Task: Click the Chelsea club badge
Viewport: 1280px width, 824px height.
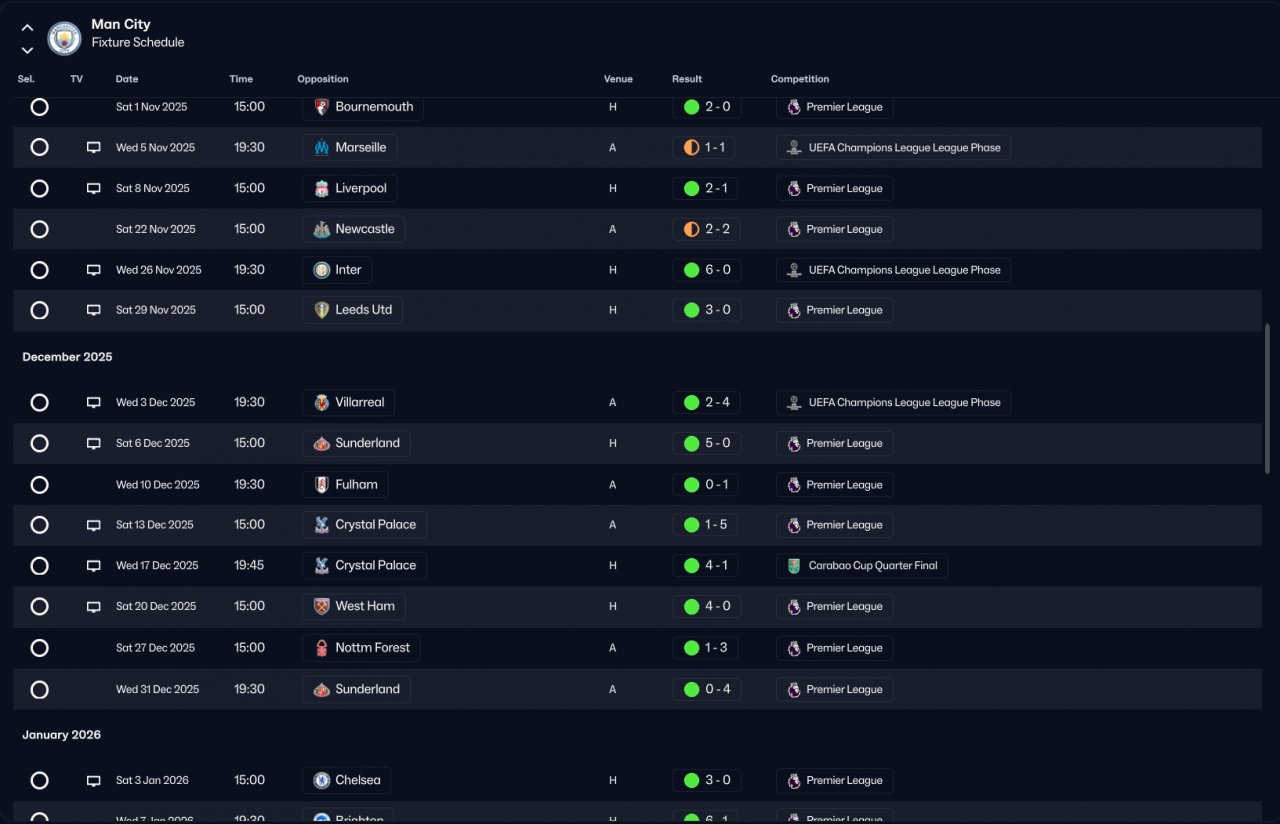Action: tap(322, 781)
